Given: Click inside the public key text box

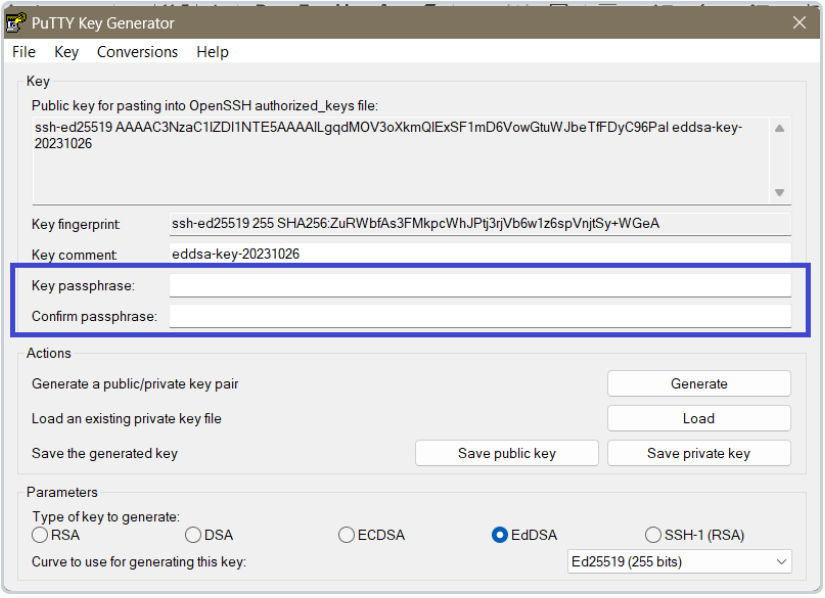Looking at the screenshot, I should pos(401,160).
